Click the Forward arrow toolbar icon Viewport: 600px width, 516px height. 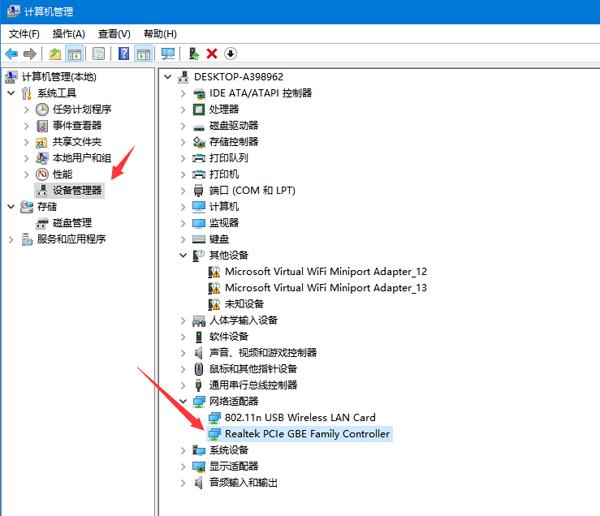[30, 54]
